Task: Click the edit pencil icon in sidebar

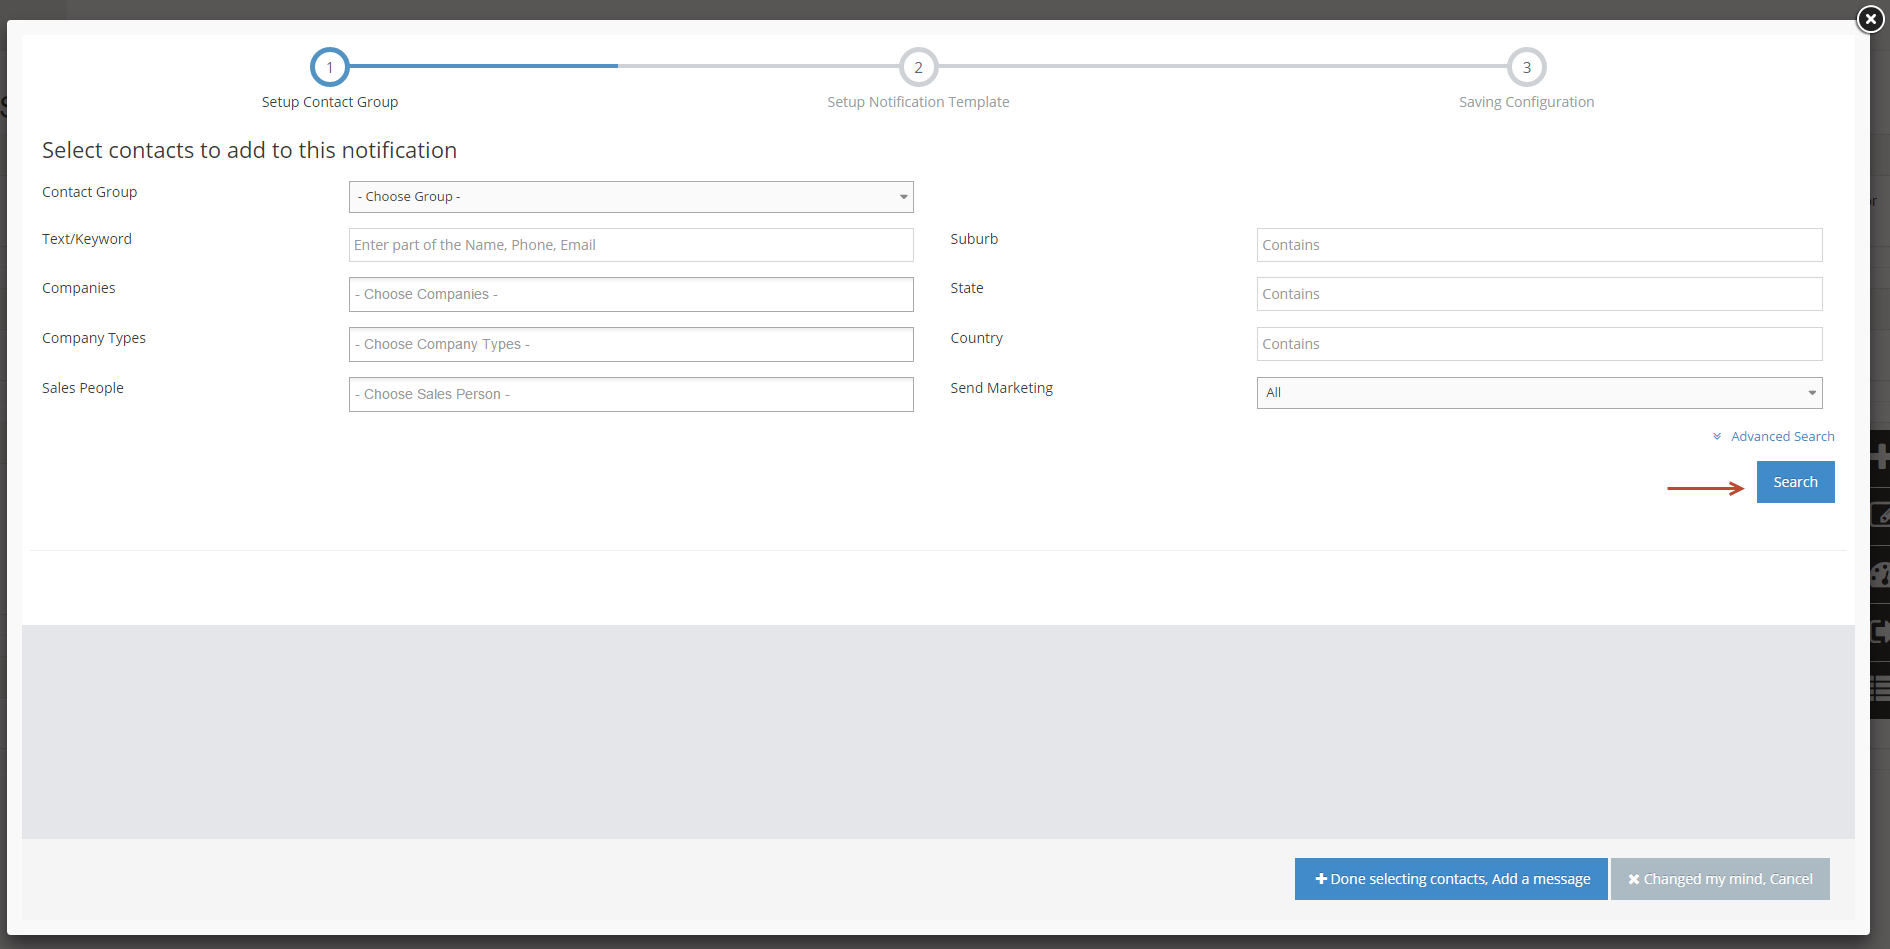Action: tap(1880, 515)
